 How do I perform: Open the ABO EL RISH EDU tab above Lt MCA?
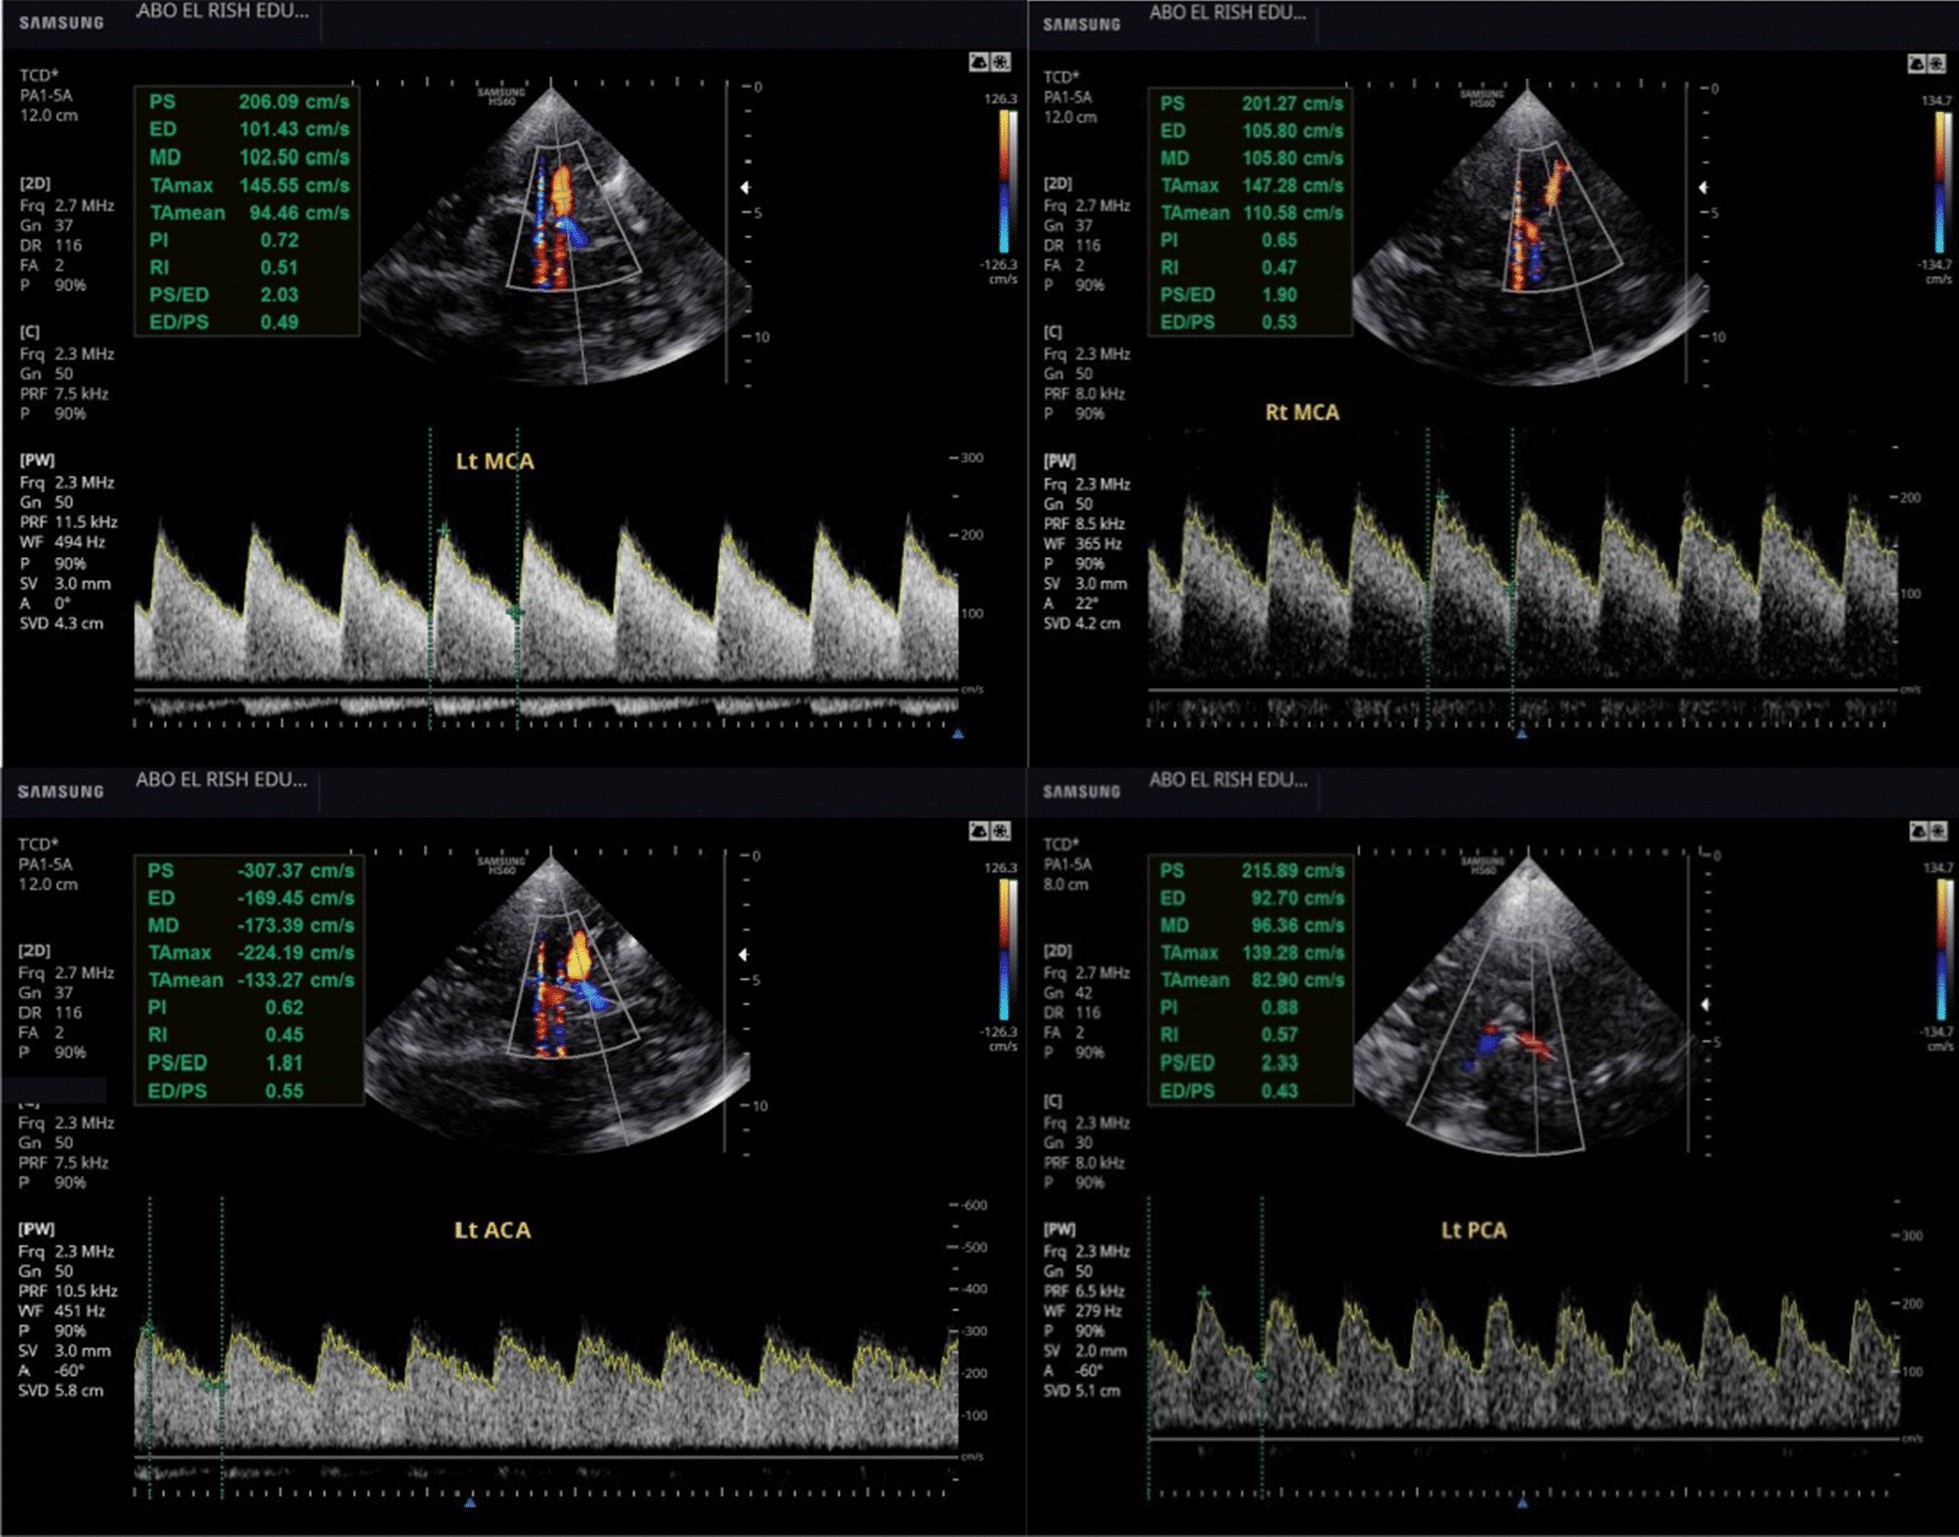[x=222, y=12]
